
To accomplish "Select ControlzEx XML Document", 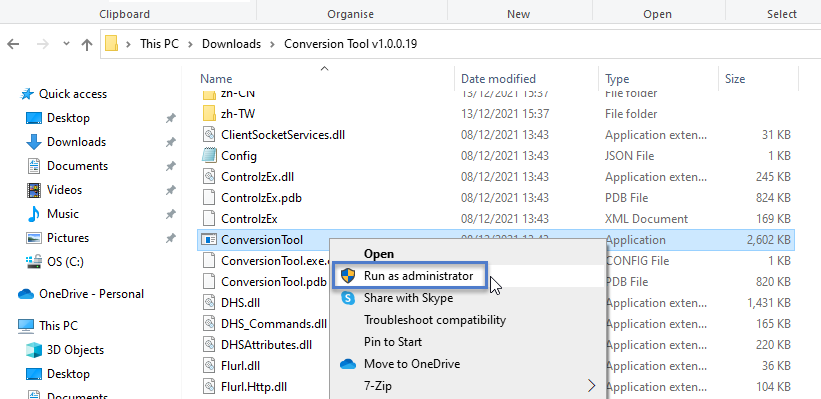I will (249, 219).
